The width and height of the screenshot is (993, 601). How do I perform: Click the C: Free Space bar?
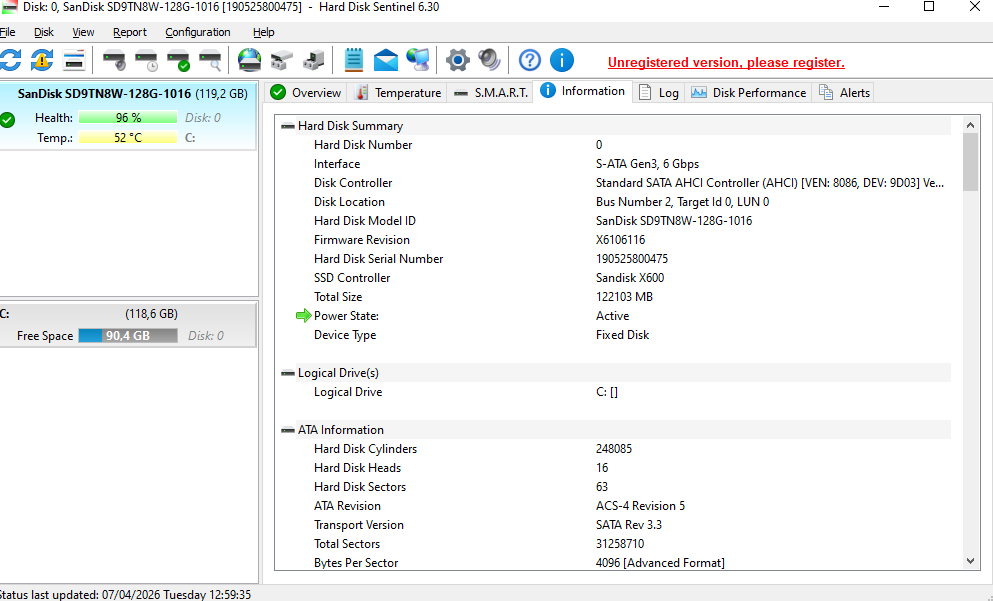point(128,336)
